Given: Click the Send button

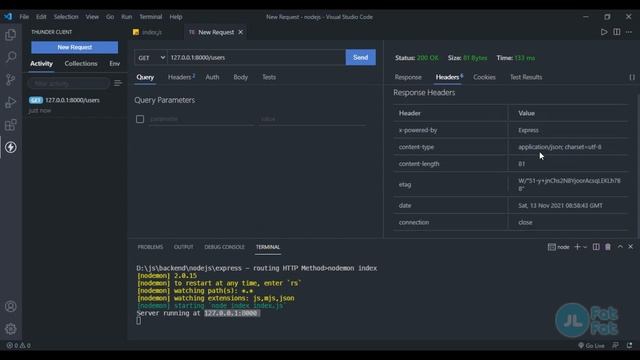Looking at the screenshot, I should (x=360, y=58).
